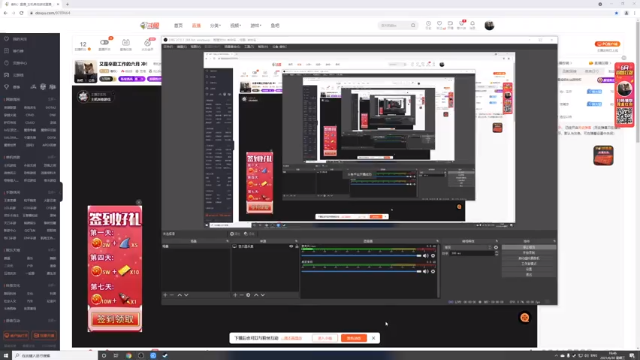Viewport: 640px width, 360px height.
Task: Go to 鱼吧 tab on Douyu
Action: tap(275, 25)
